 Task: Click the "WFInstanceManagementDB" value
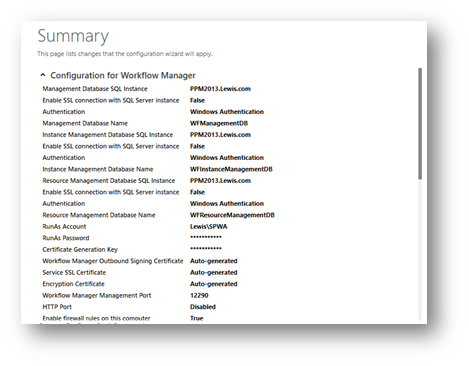231,169
